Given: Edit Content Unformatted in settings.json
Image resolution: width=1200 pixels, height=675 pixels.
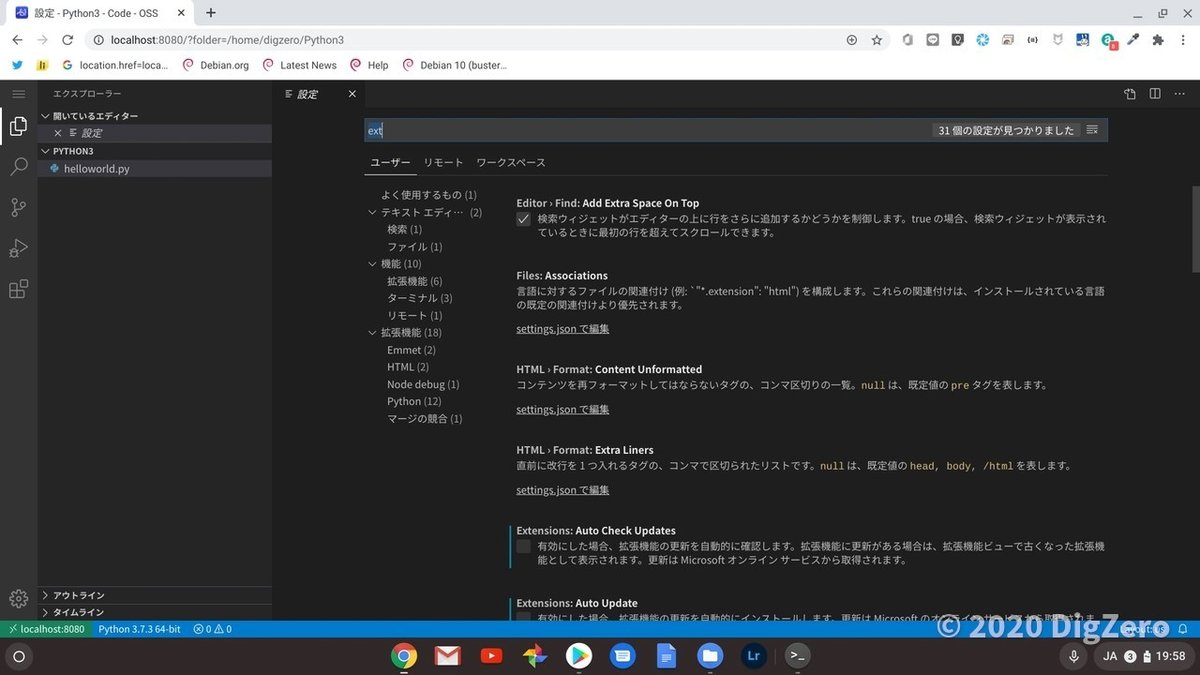Looking at the screenshot, I should 563,409.
